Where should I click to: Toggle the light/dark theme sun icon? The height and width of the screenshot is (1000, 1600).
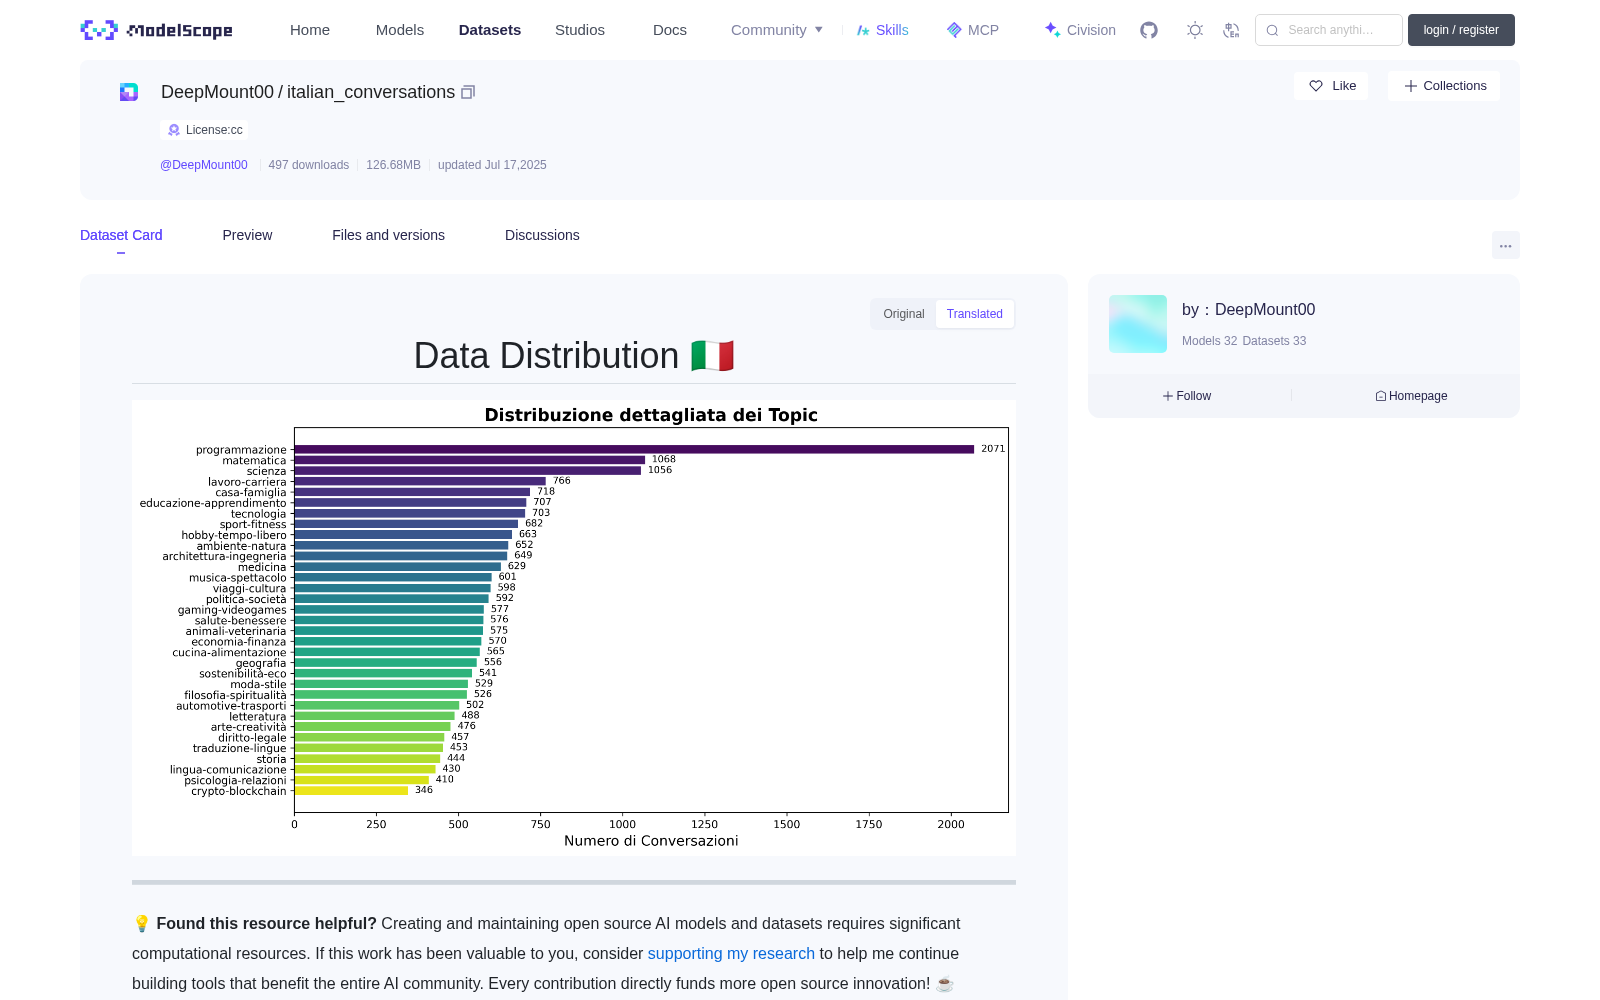pos(1195,30)
